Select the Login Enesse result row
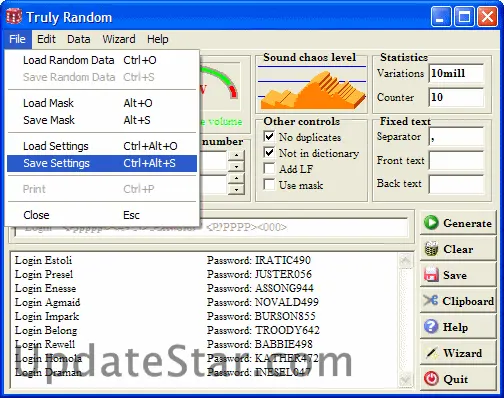This screenshot has height=398, width=504. (45, 288)
